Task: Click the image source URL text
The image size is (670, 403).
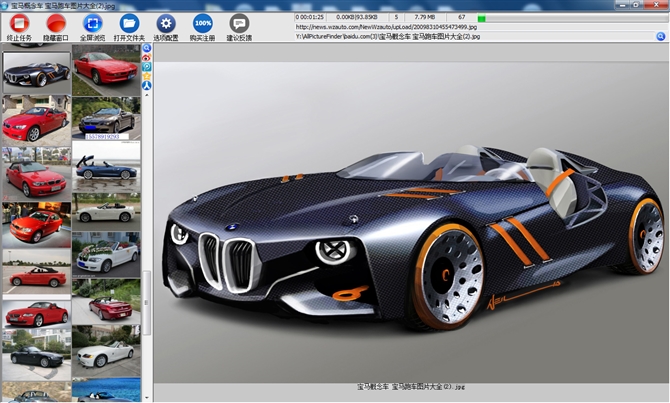Action: (x=386, y=27)
